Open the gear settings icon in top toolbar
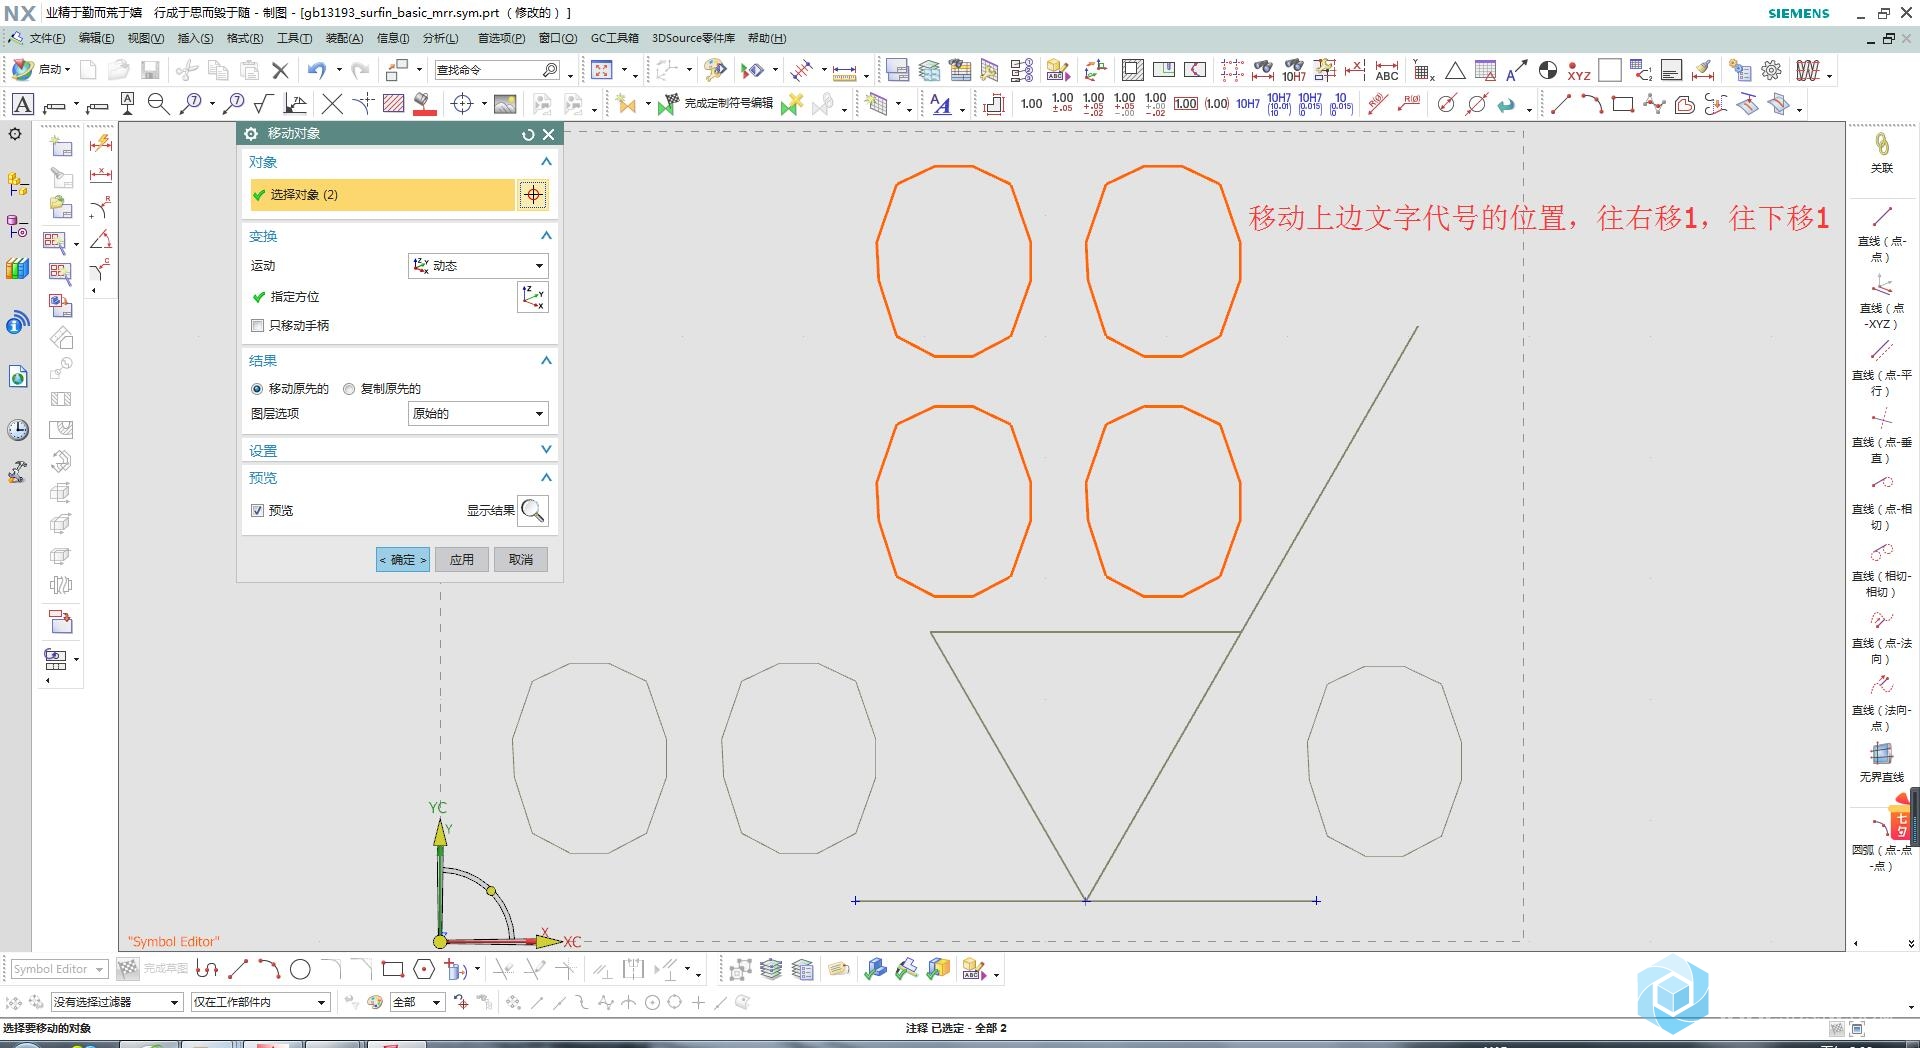The image size is (1920, 1048). point(1772,70)
